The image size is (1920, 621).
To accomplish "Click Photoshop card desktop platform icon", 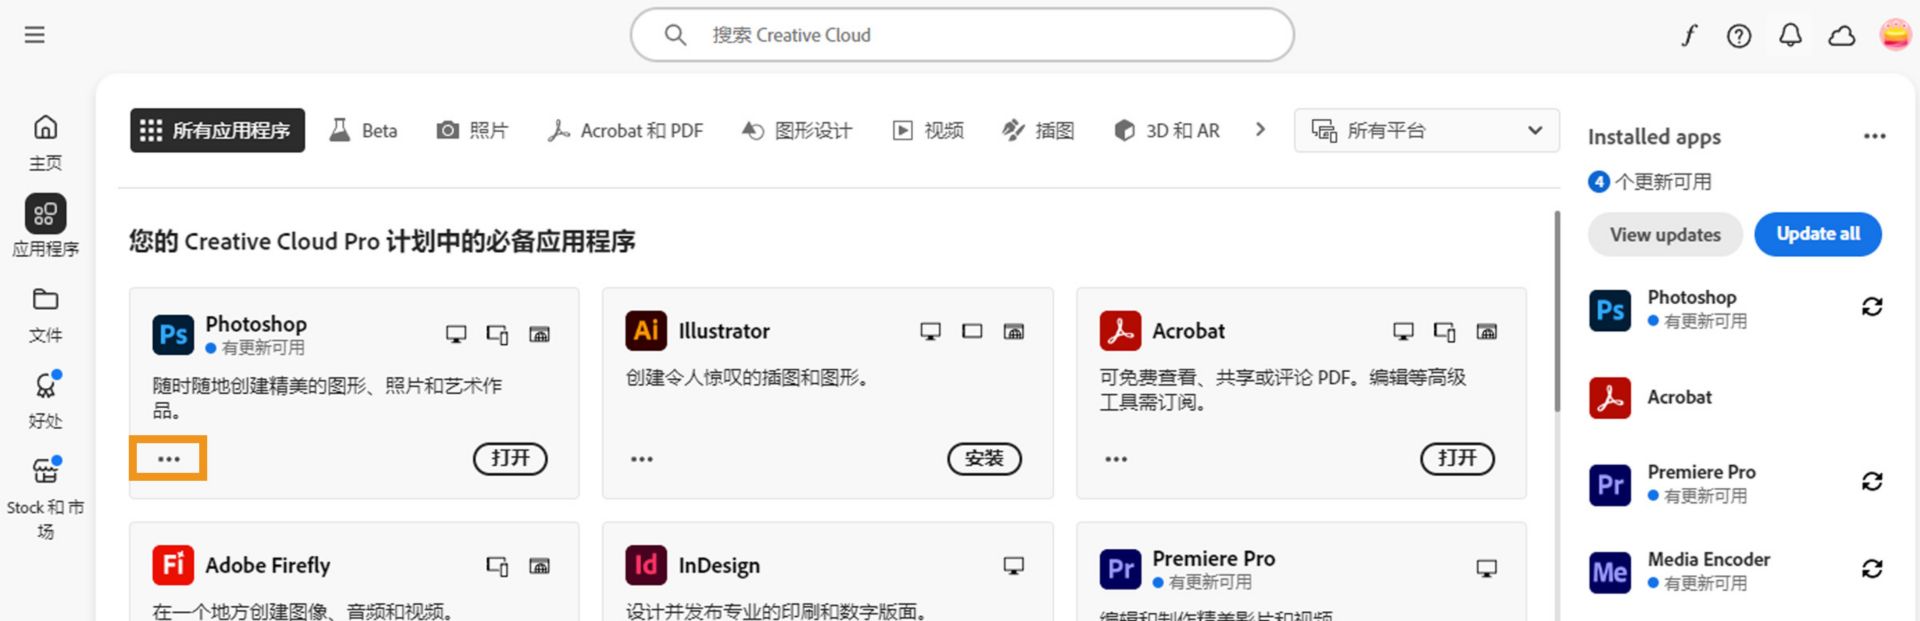I will [456, 334].
